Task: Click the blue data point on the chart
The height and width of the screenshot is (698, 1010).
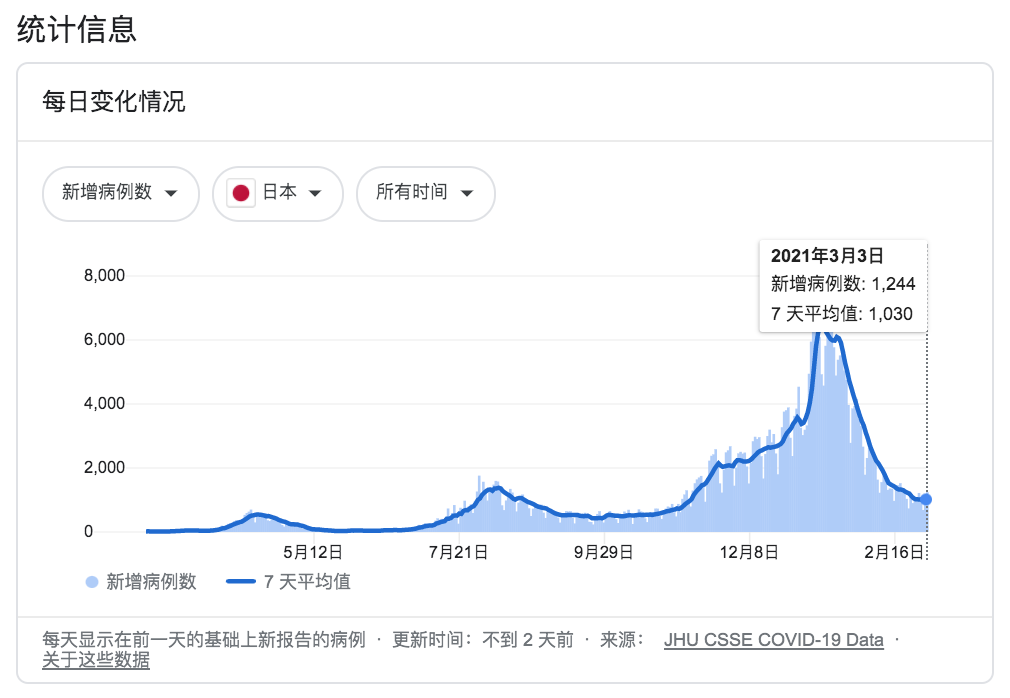Action: [x=926, y=499]
